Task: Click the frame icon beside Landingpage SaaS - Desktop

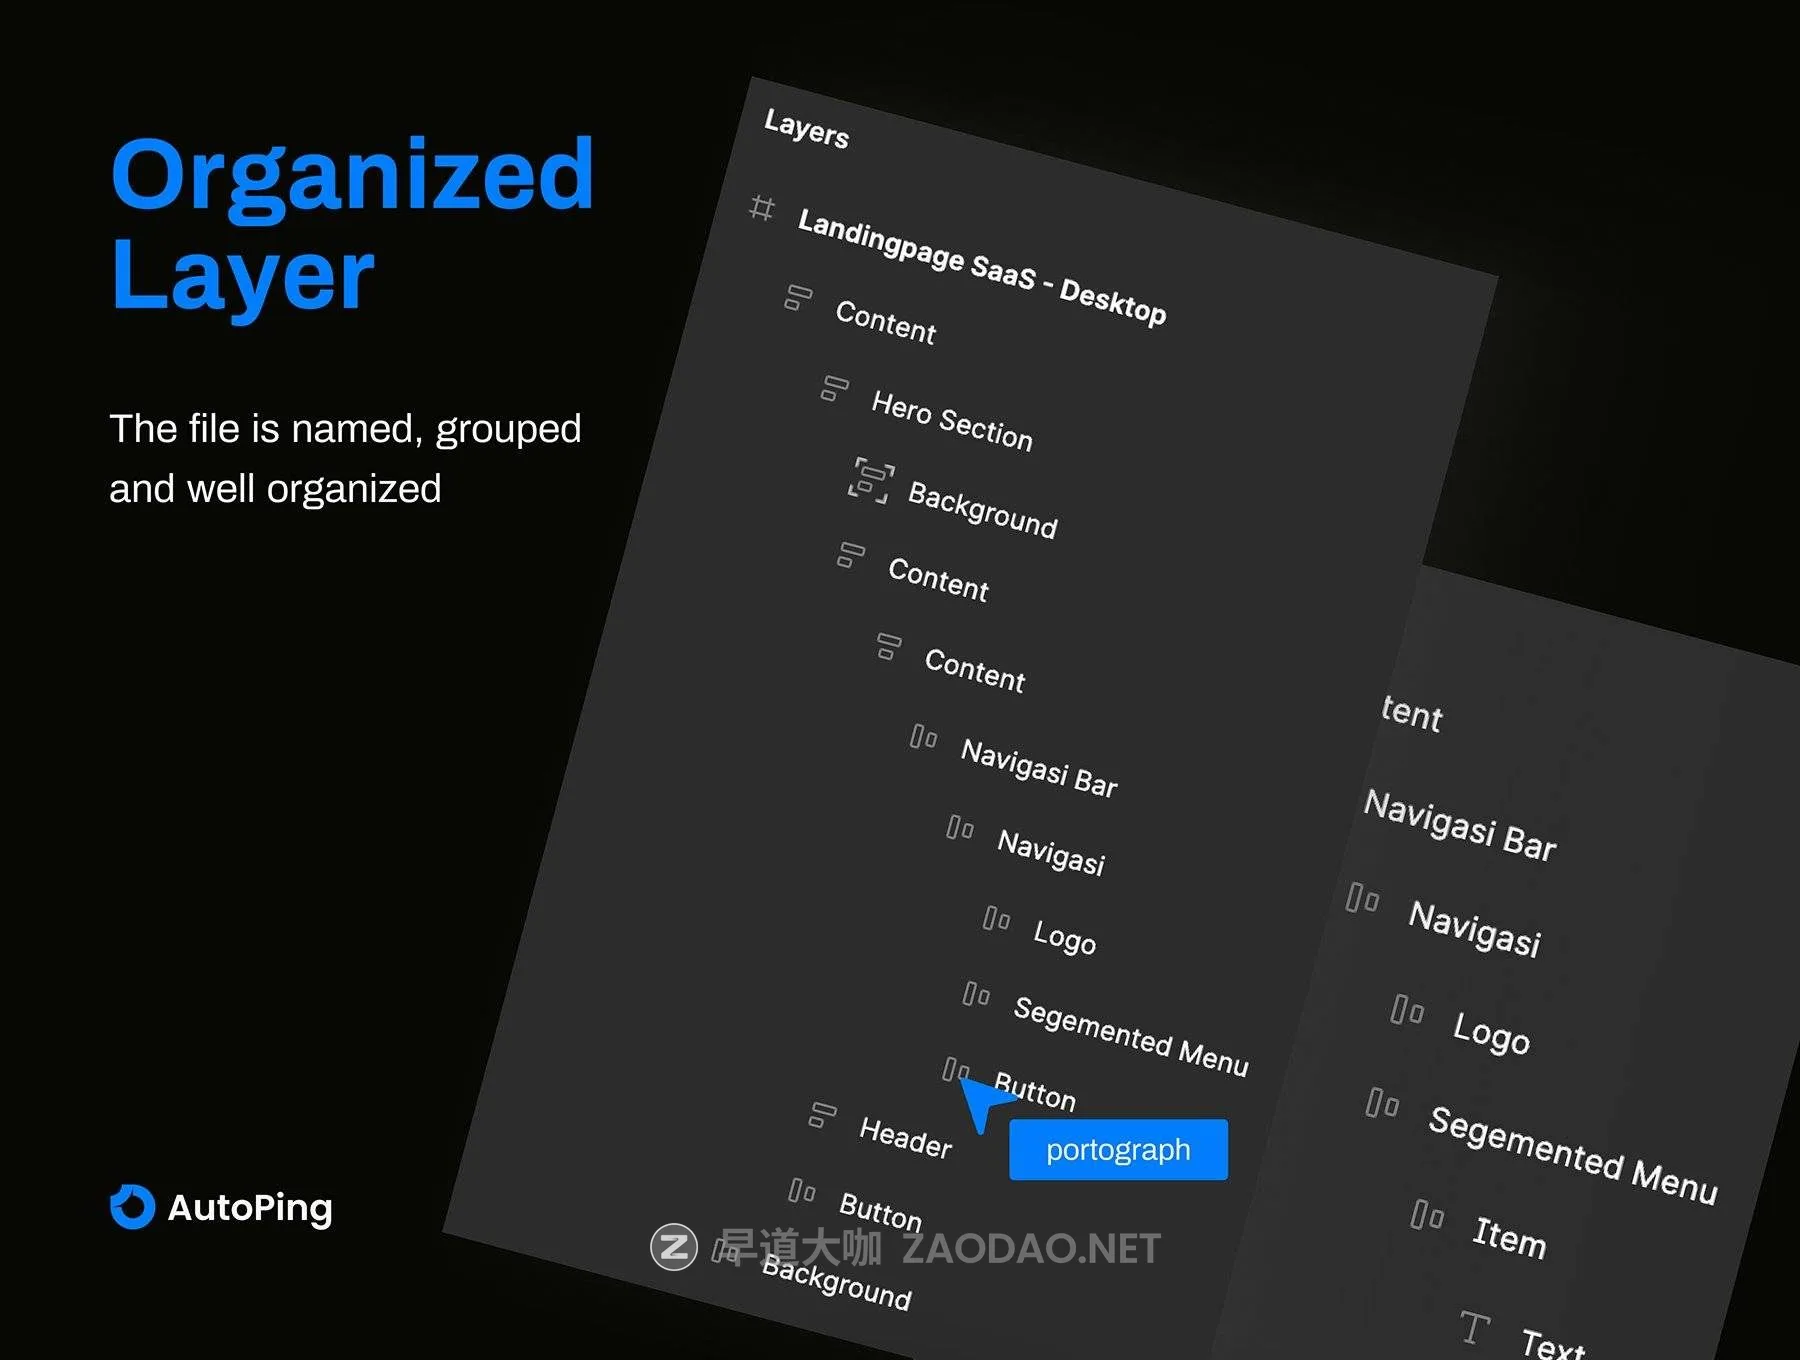Action: pyautogui.click(x=762, y=208)
